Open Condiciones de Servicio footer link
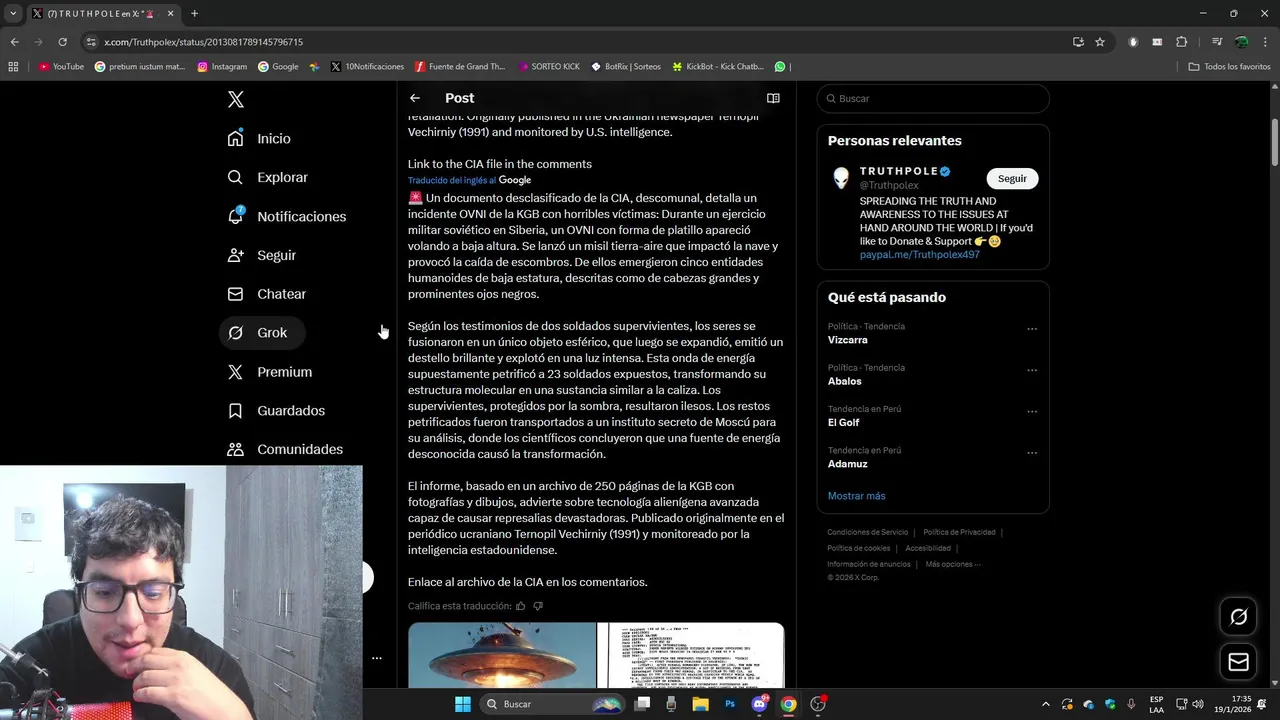Viewport: 1280px width, 720px height. 867,532
